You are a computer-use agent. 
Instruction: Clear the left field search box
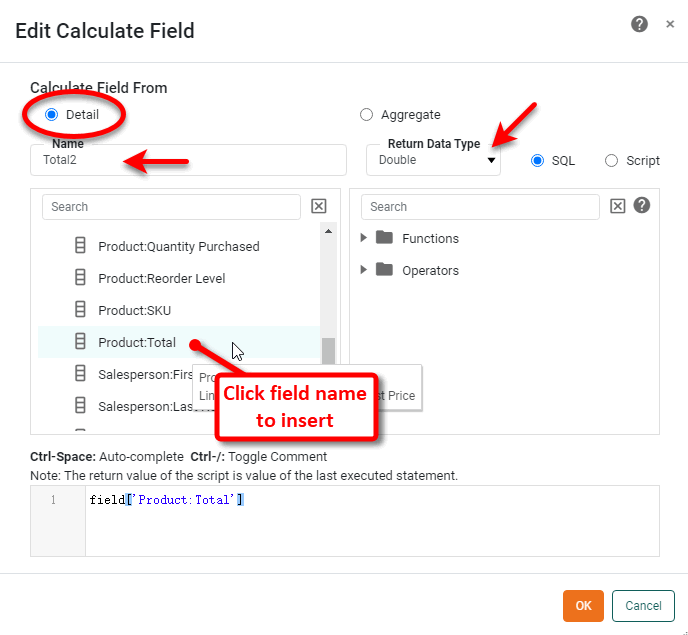319,206
